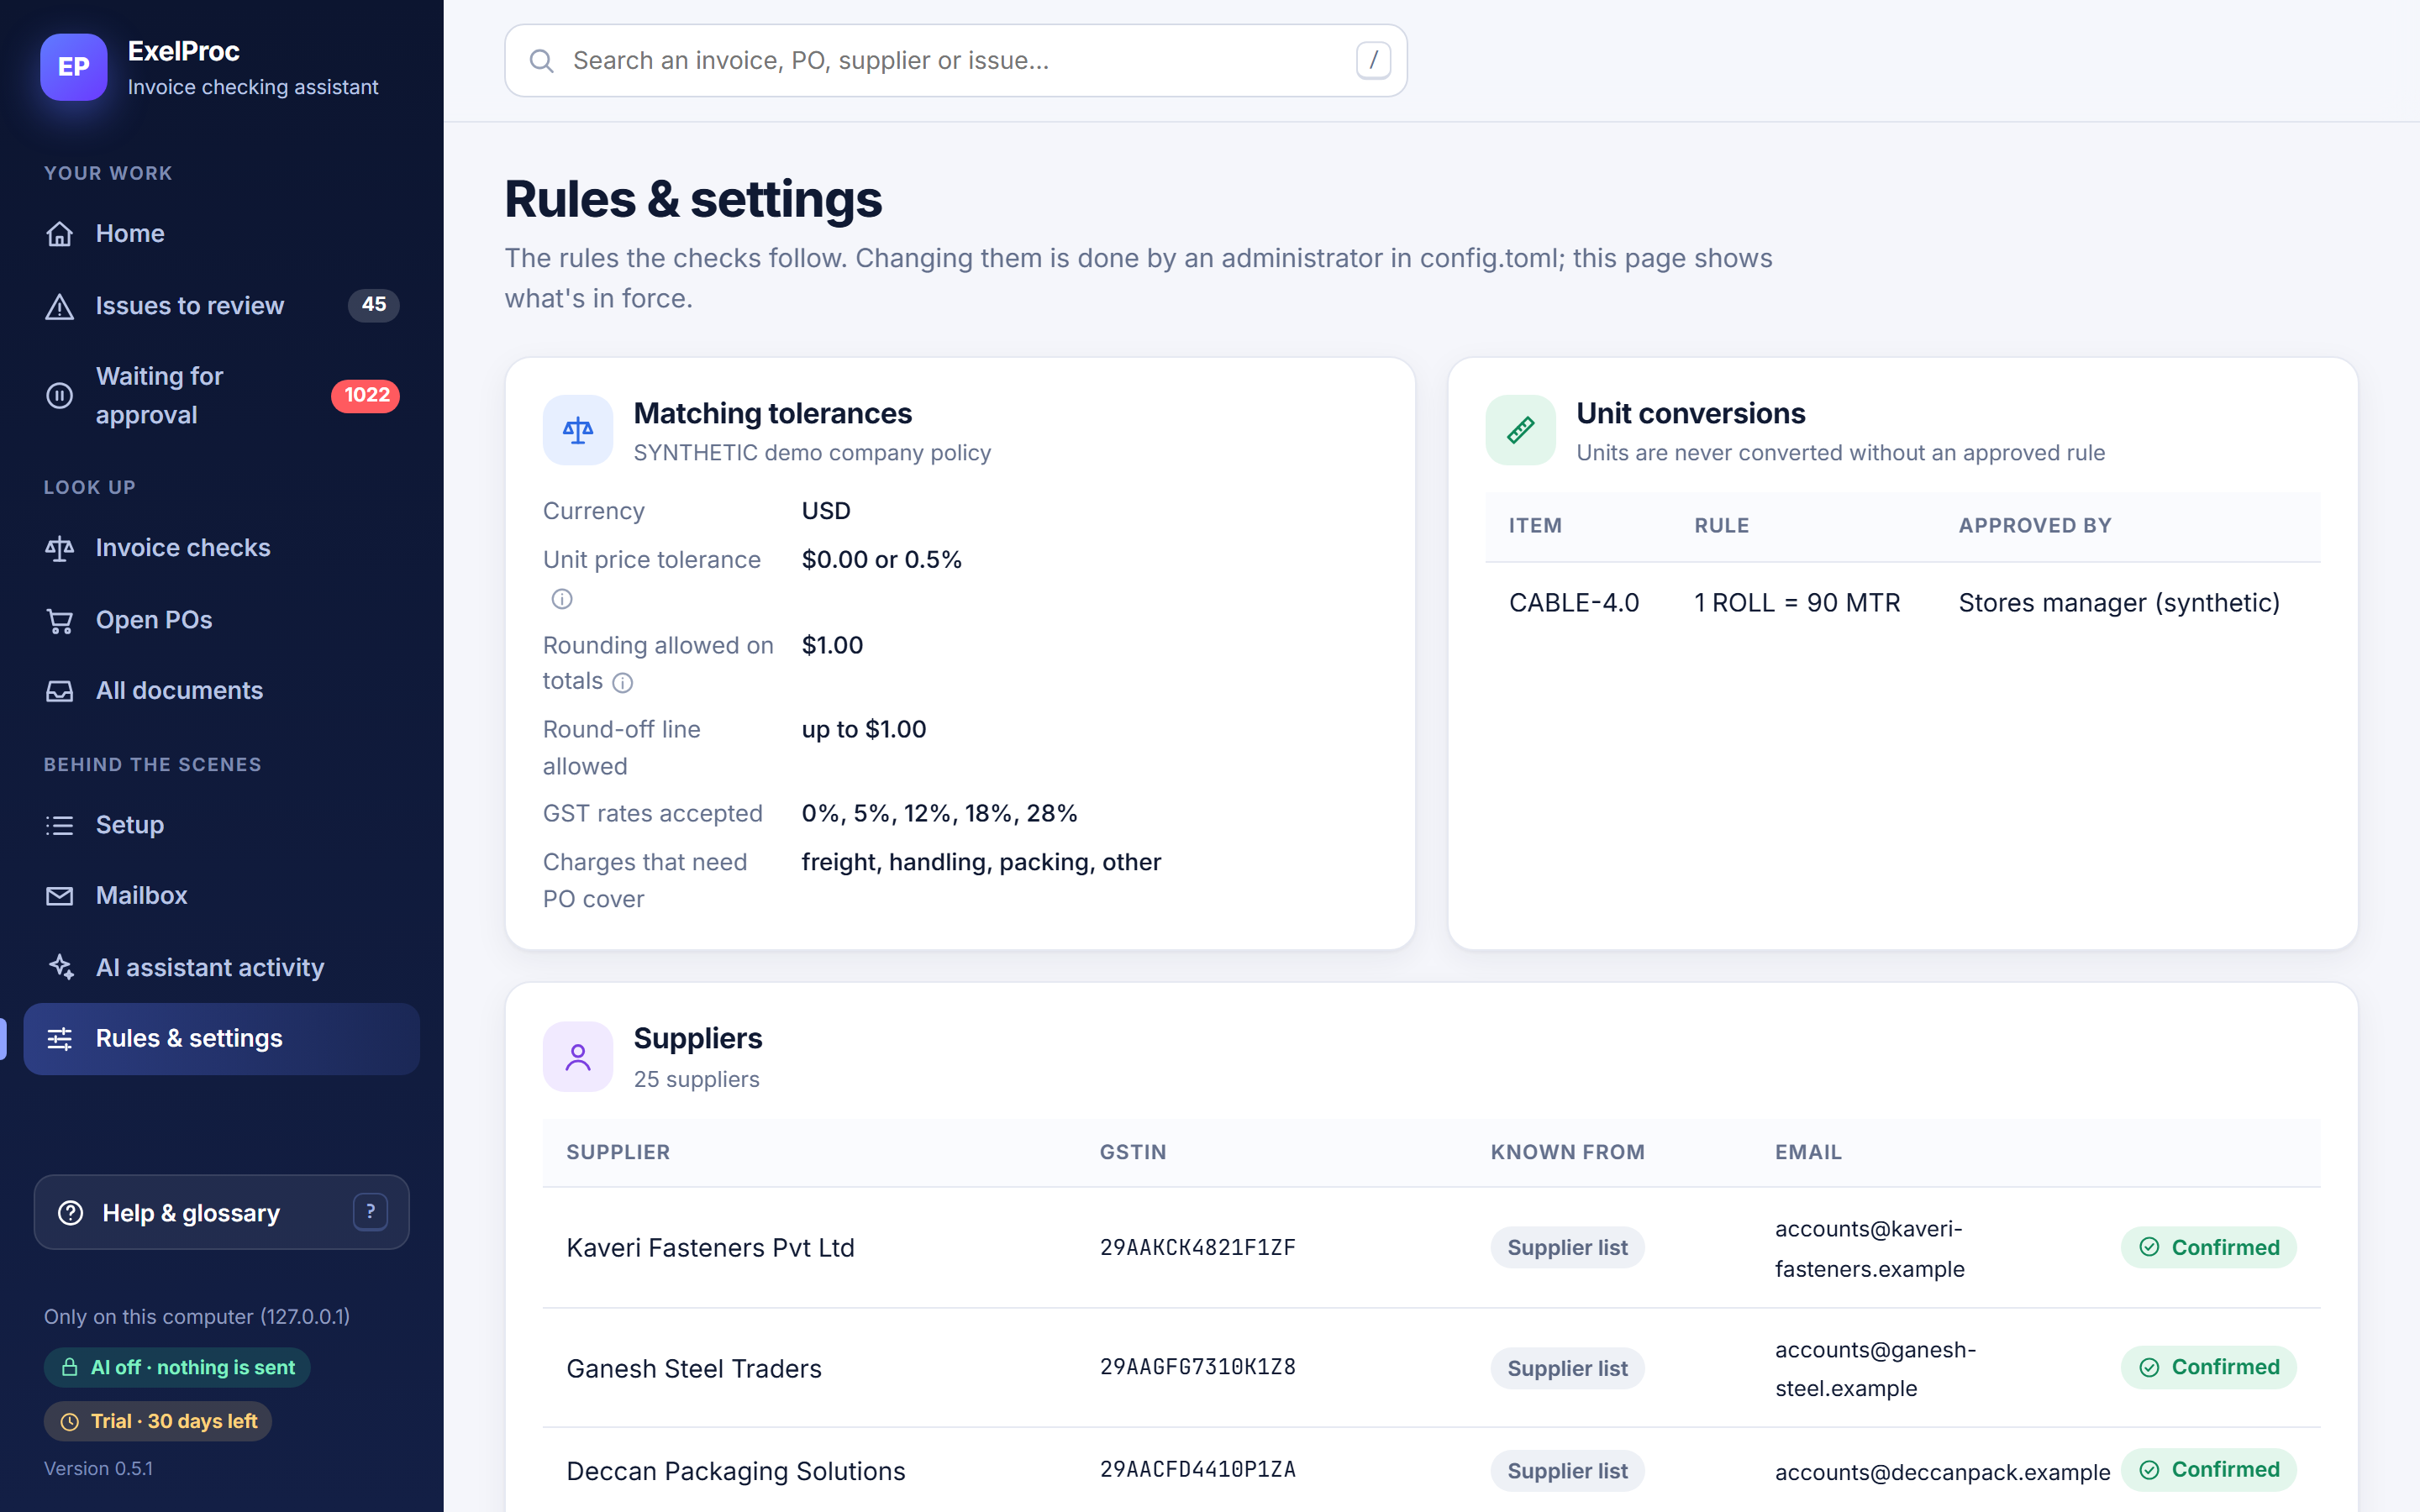Click the Unit price tolerance info icon
This screenshot has height=1512, width=2420.
tap(562, 599)
